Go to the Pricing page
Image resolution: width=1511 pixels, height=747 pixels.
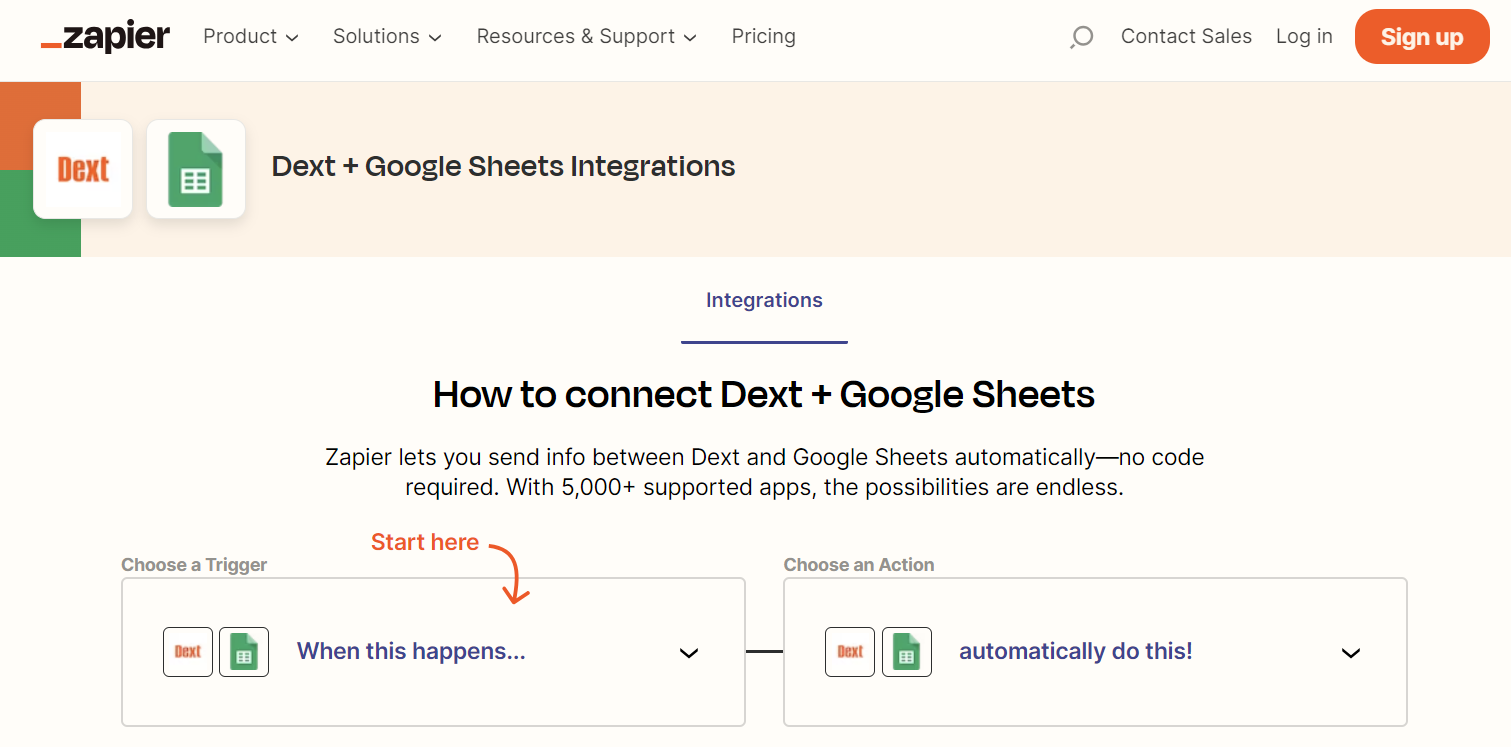764,36
